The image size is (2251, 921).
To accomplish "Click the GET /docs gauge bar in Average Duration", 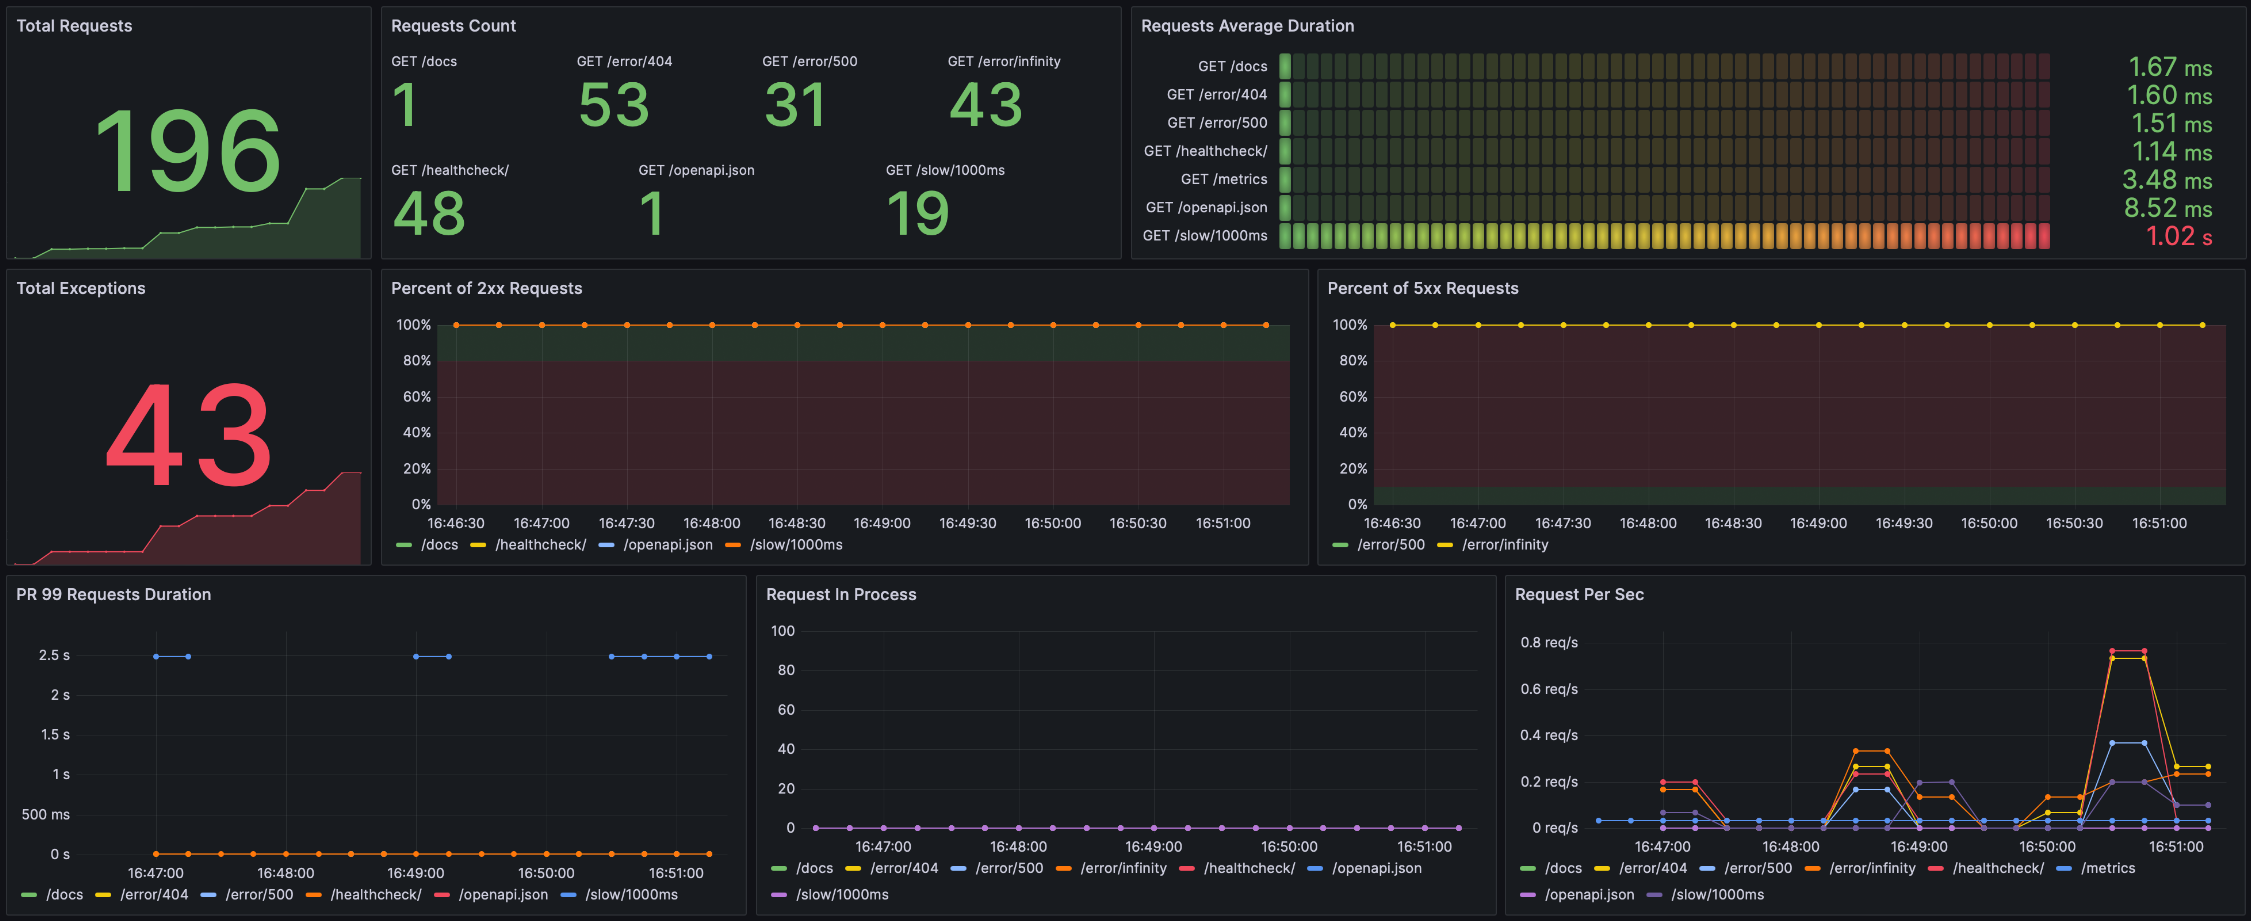I will click(1664, 66).
